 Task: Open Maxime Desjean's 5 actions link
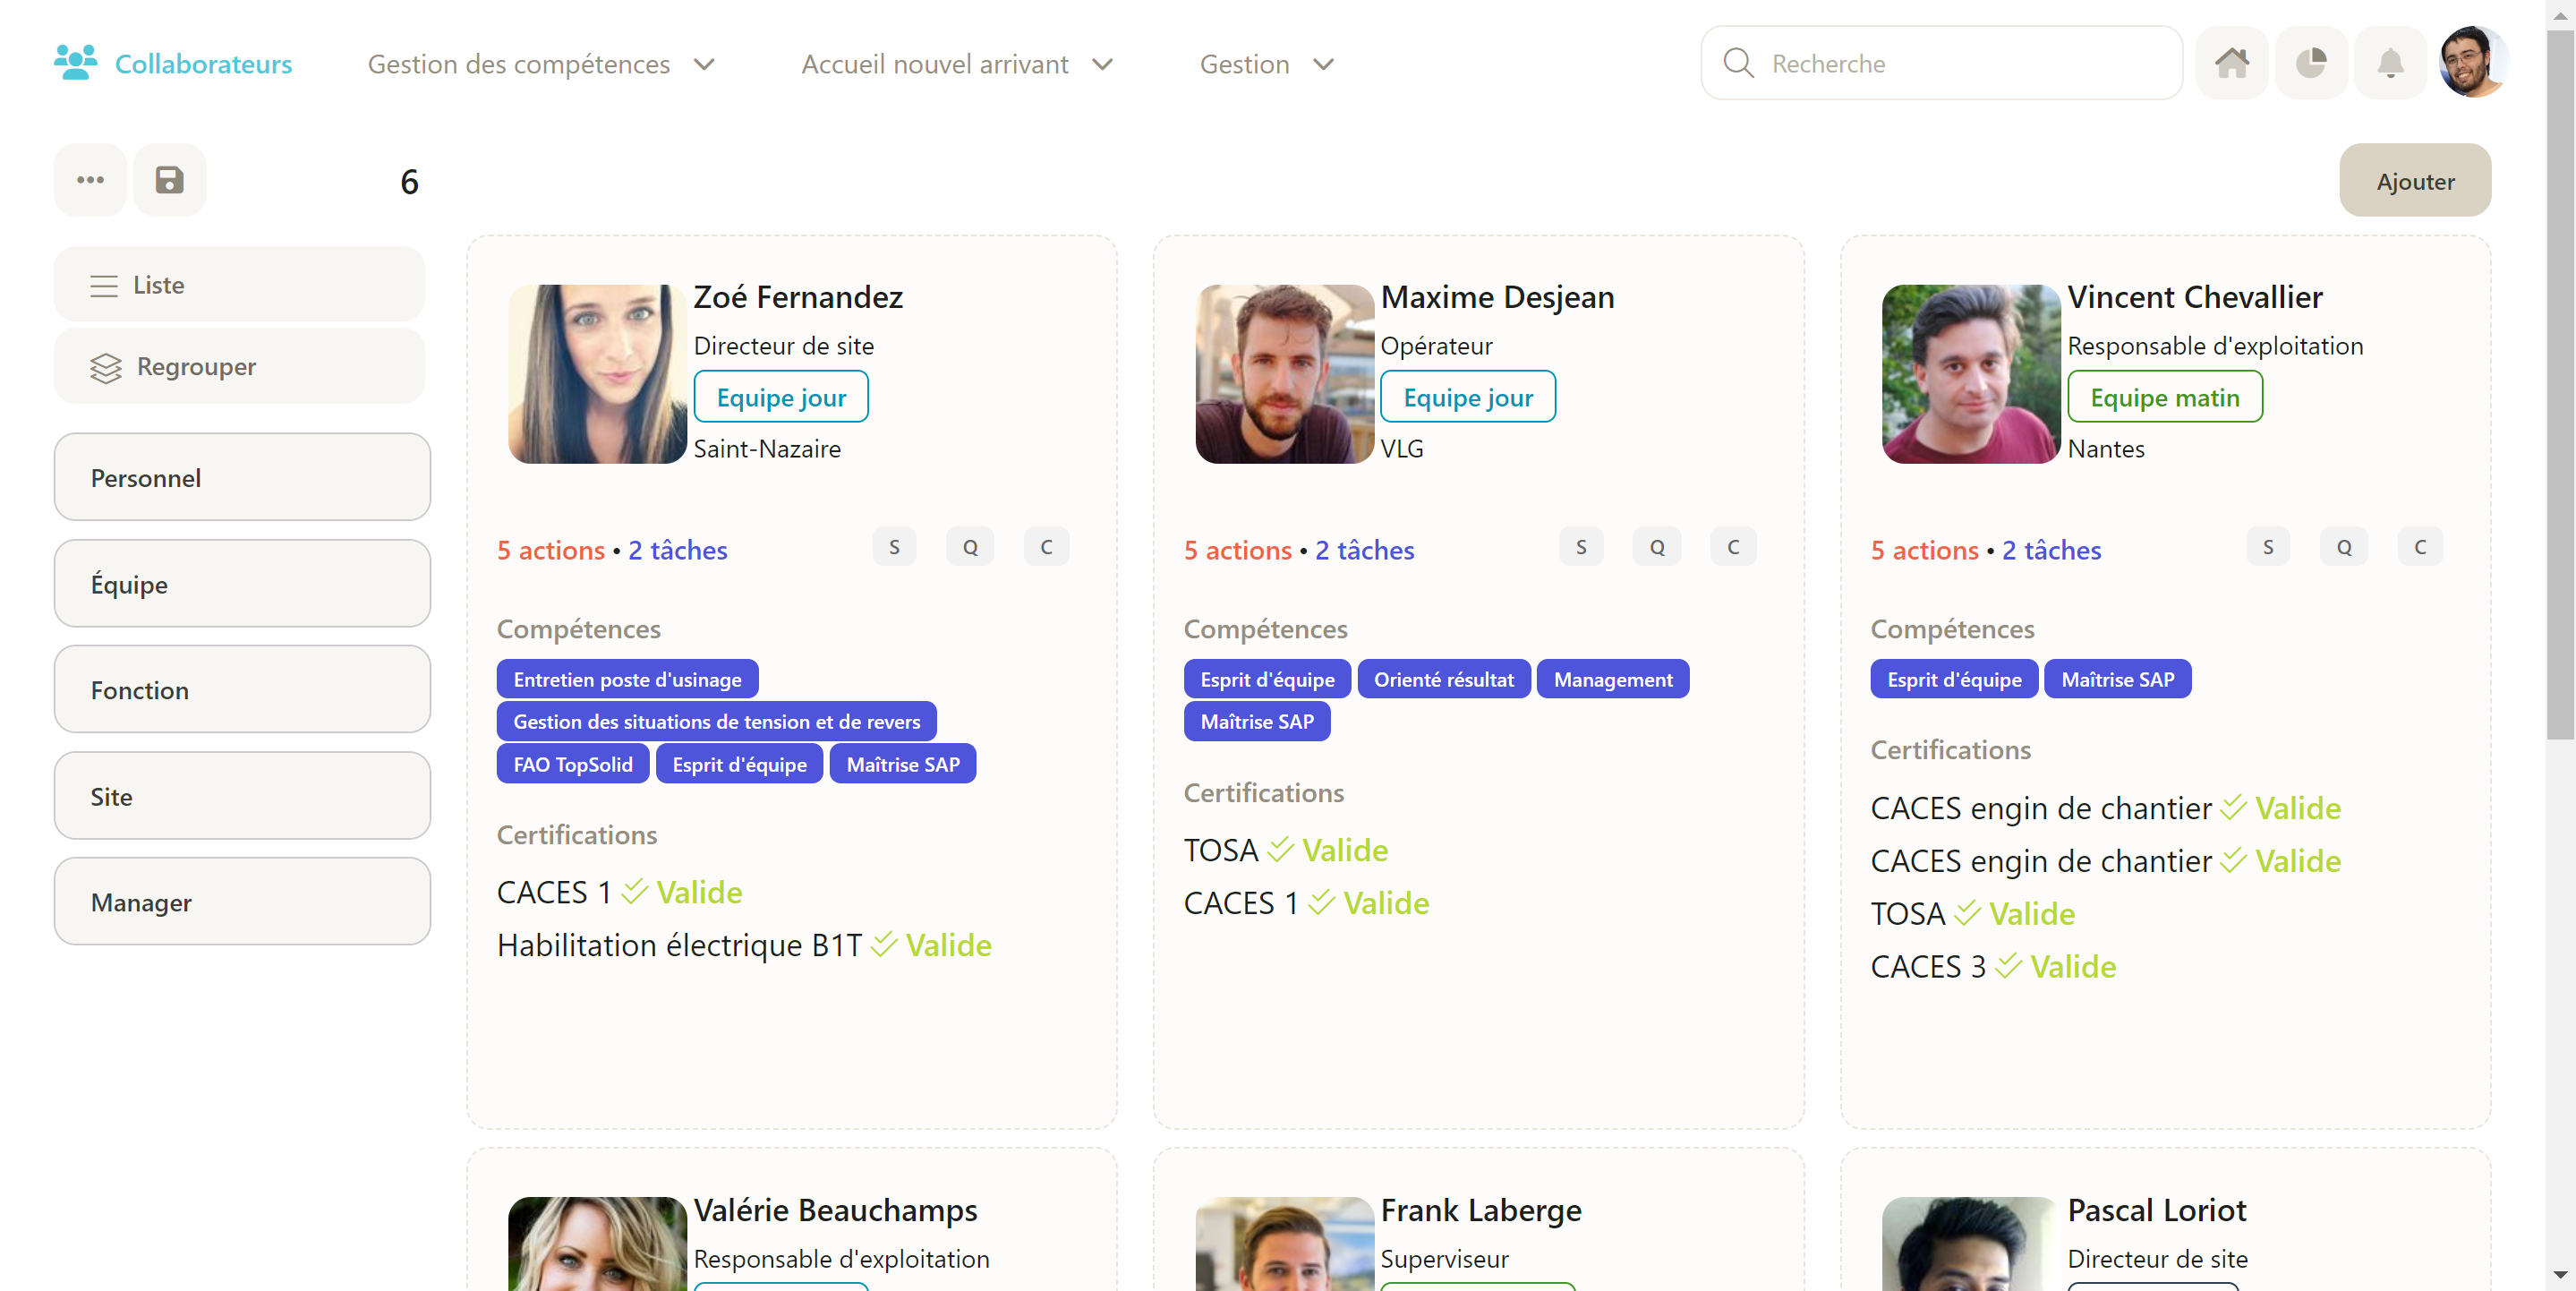pyautogui.click(x=1238, y=550)
